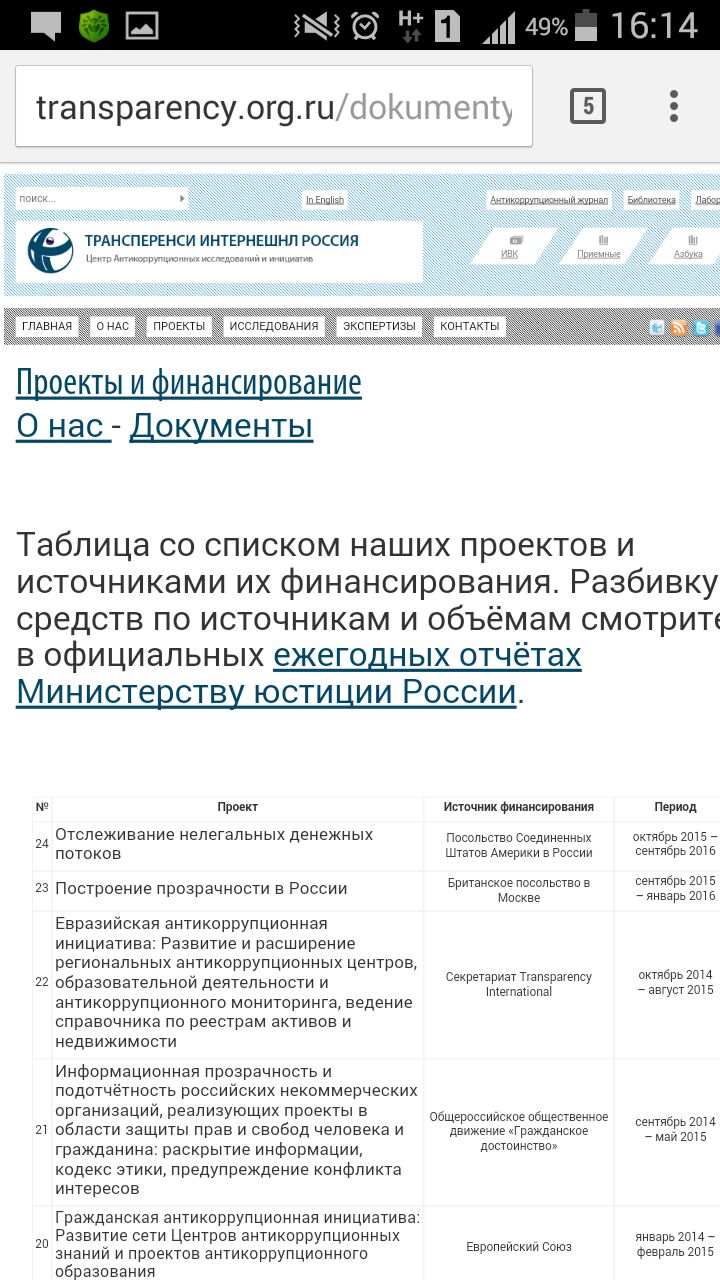Viewport: 720px width, 1280px height.
Task: Open the browser three-dot overflow menu
Action: [674, 105]
